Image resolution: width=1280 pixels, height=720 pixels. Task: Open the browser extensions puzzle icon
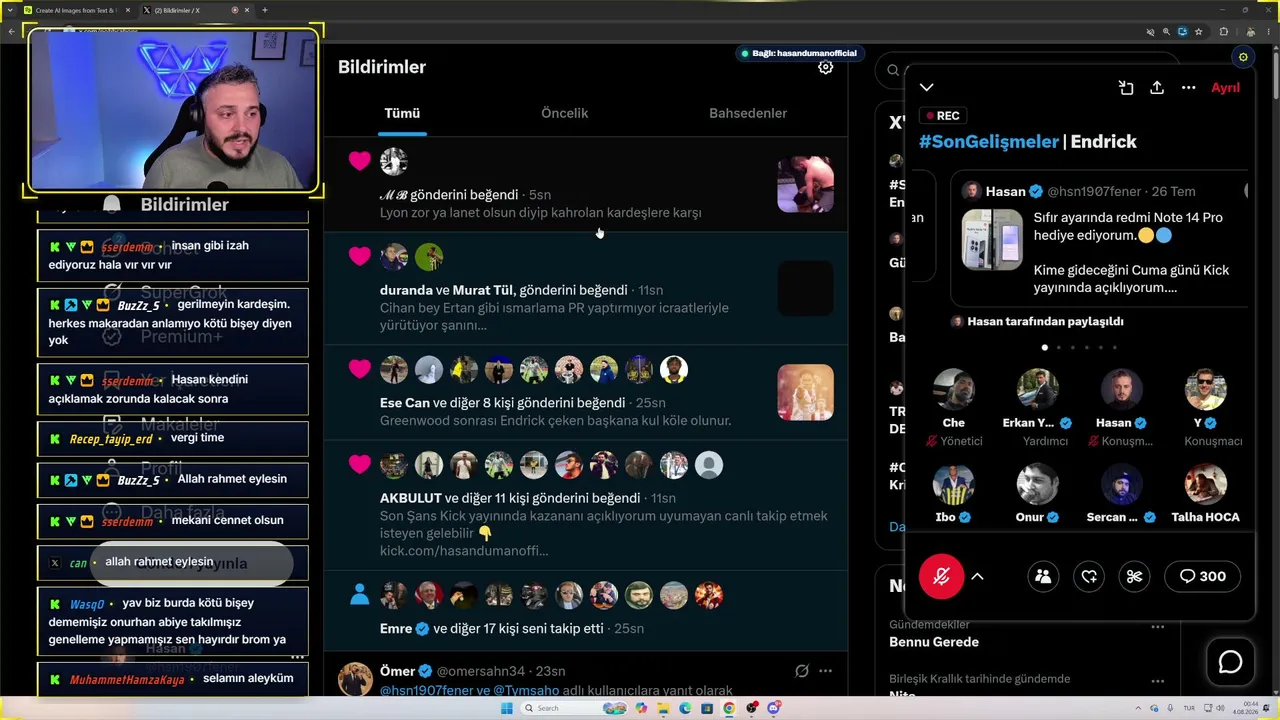coord(1224,32)
